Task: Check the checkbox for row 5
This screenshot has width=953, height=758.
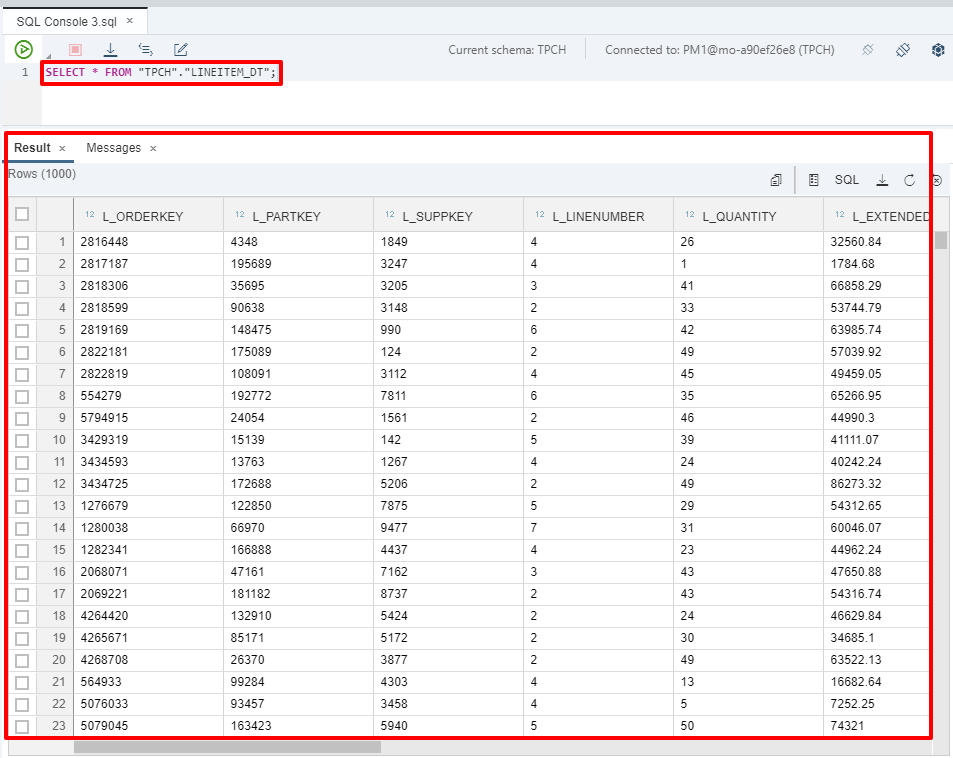Action: (x=22, y=331)
